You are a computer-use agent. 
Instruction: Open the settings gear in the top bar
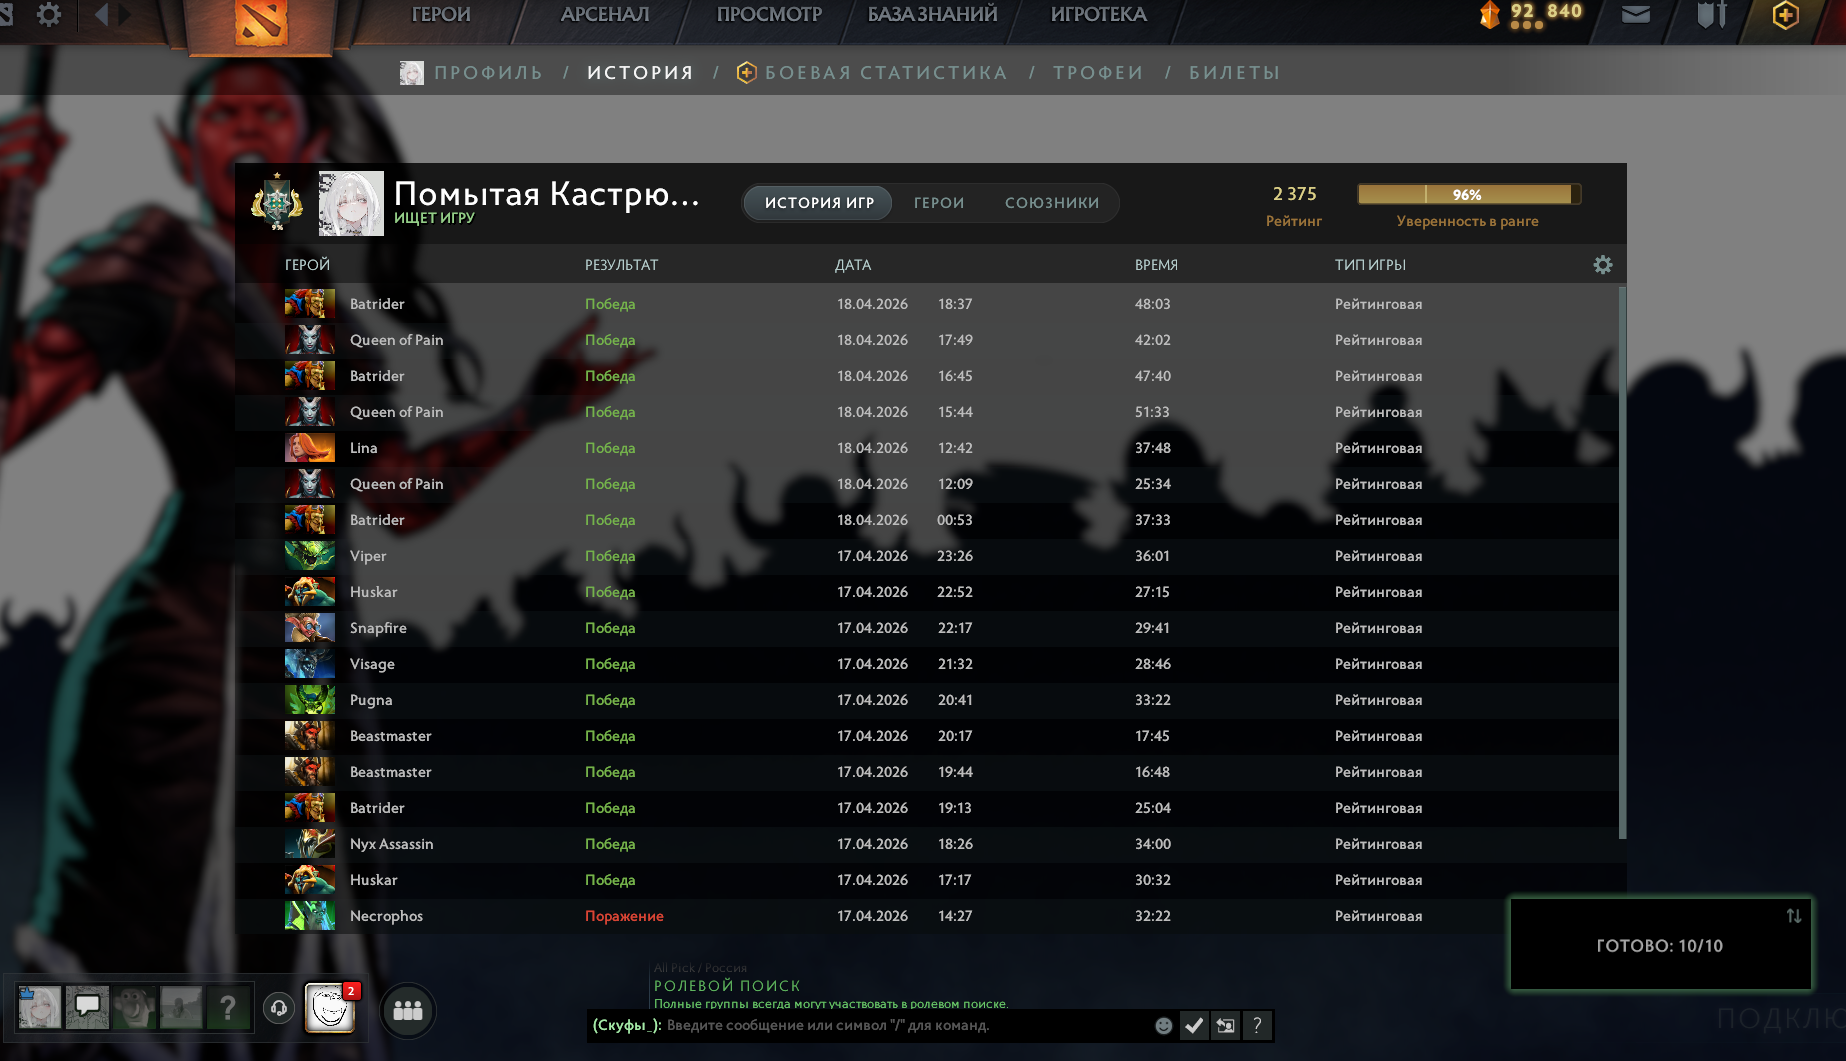pyautogui.click(x=48, y=15)
